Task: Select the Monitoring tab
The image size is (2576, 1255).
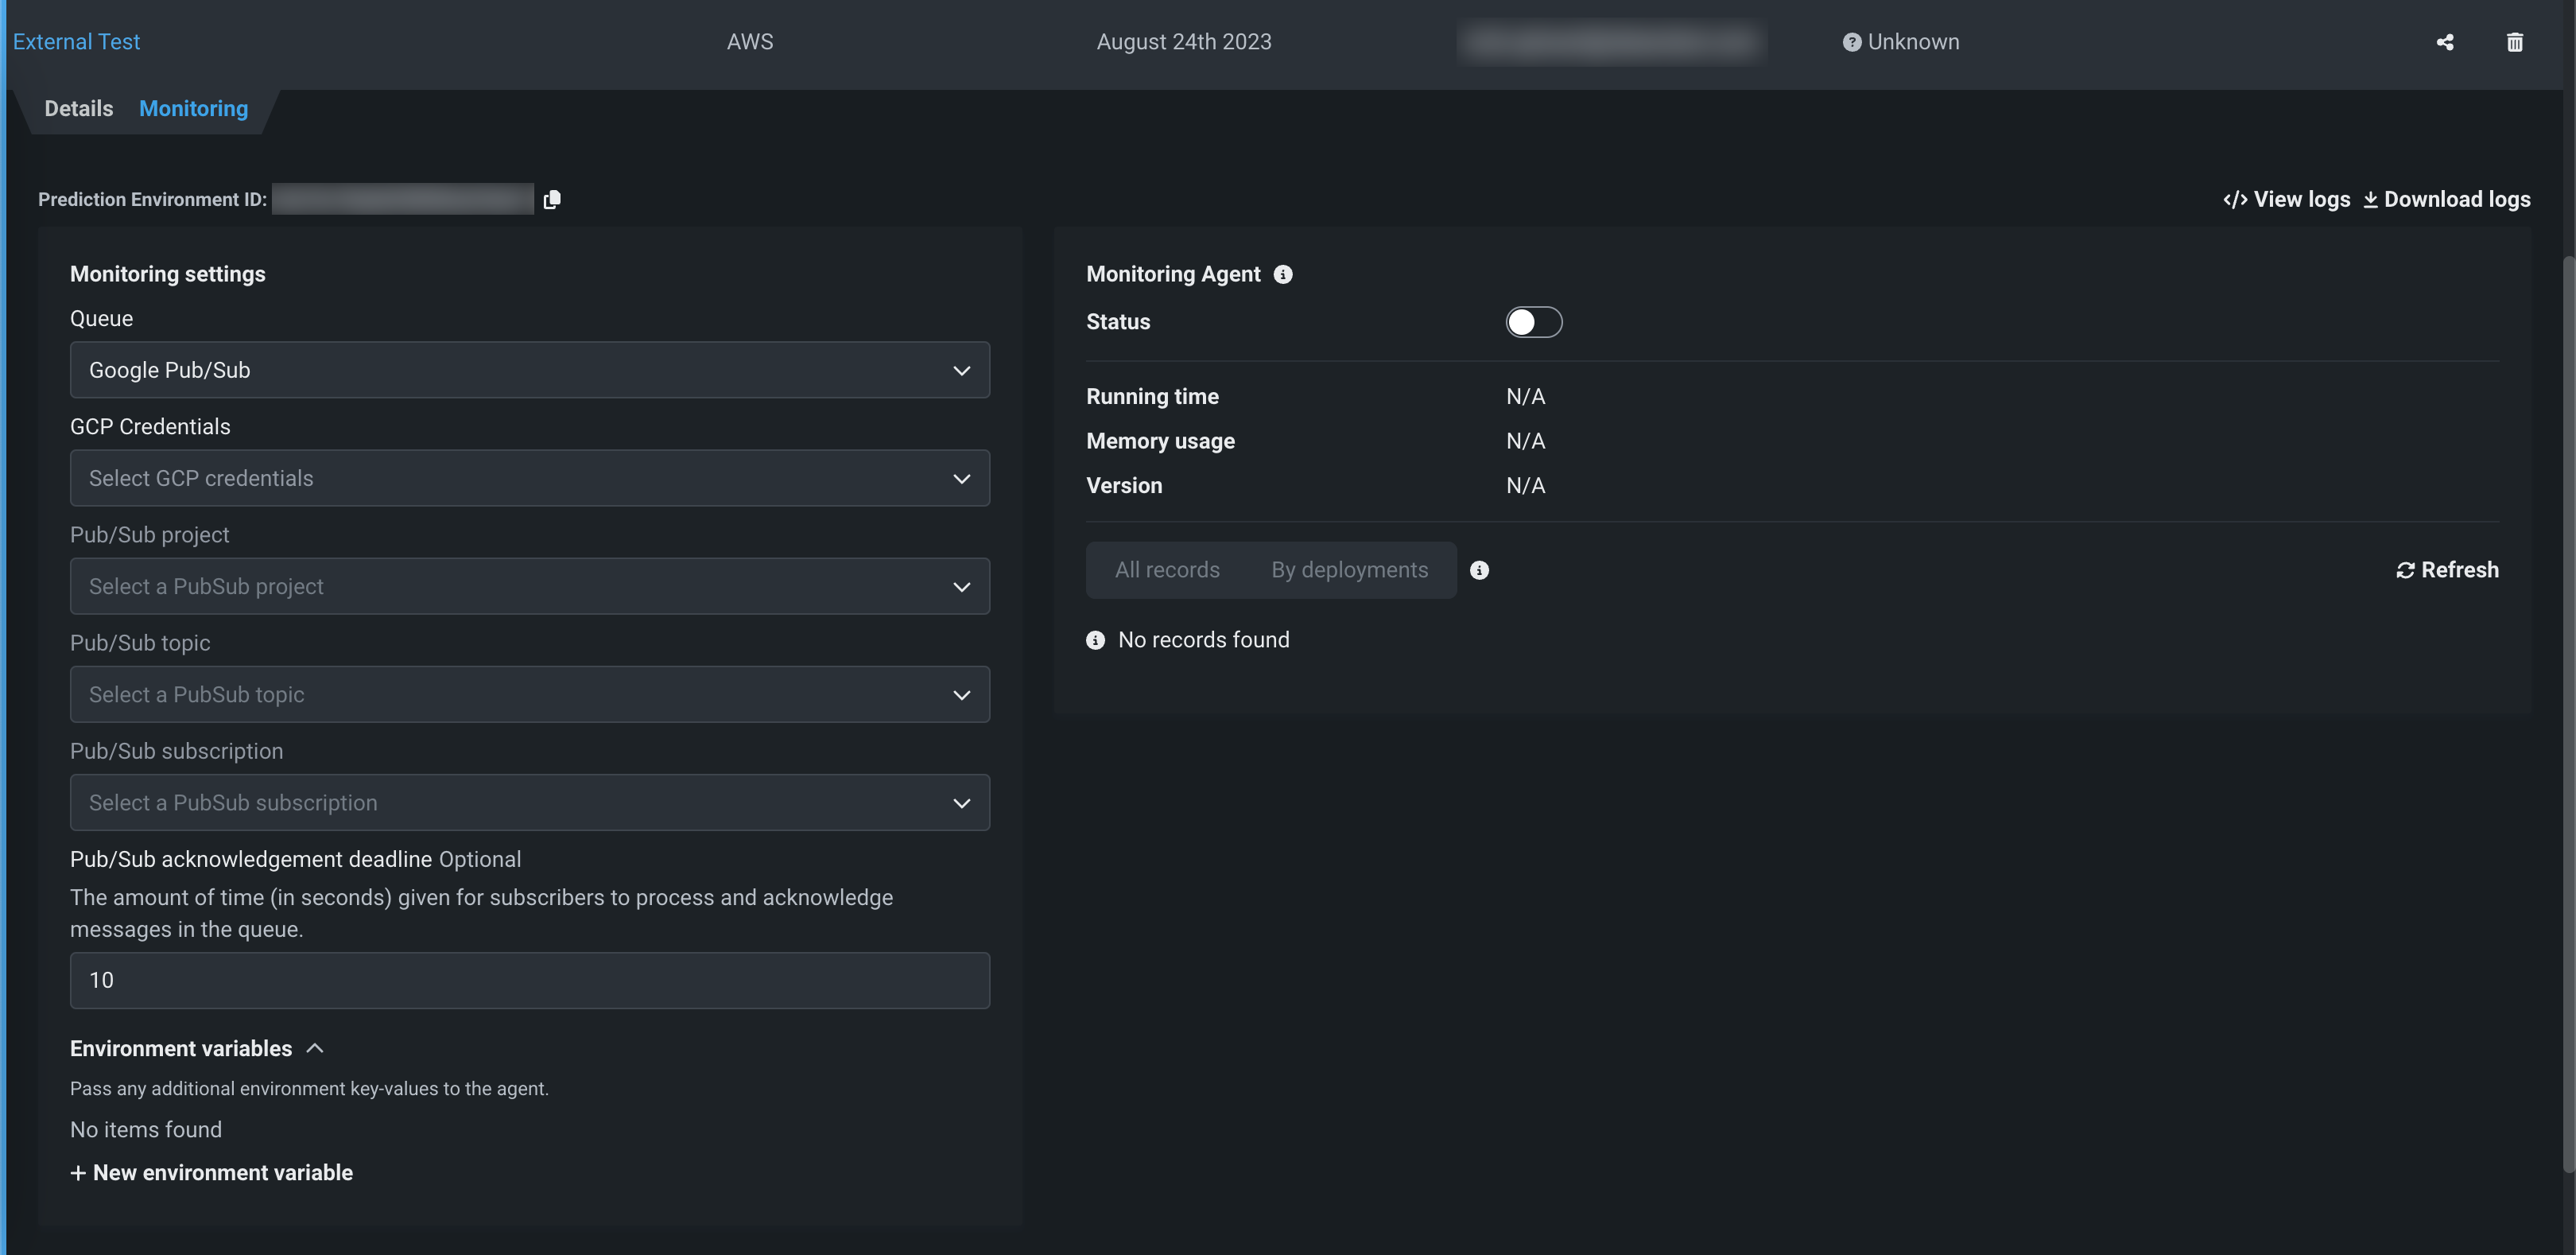Action: [x=193, y=108]
